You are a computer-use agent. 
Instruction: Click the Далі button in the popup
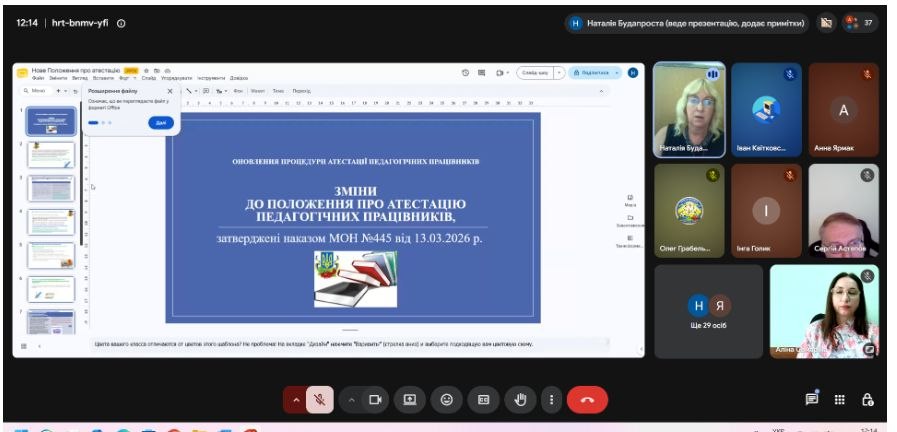tap(161, 122)
